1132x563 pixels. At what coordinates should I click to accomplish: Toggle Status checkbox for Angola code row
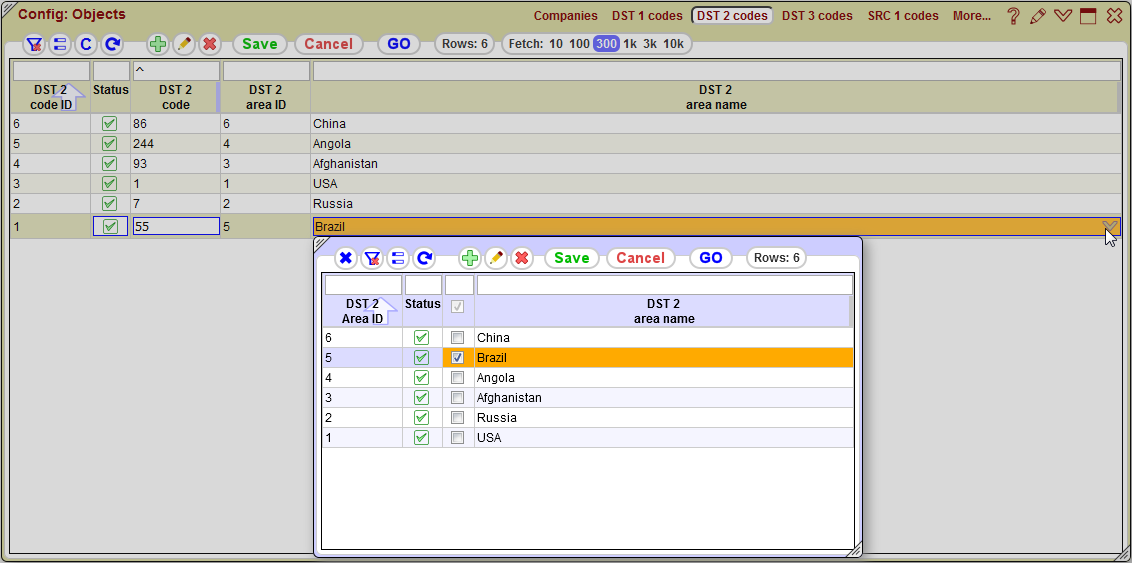110,144
